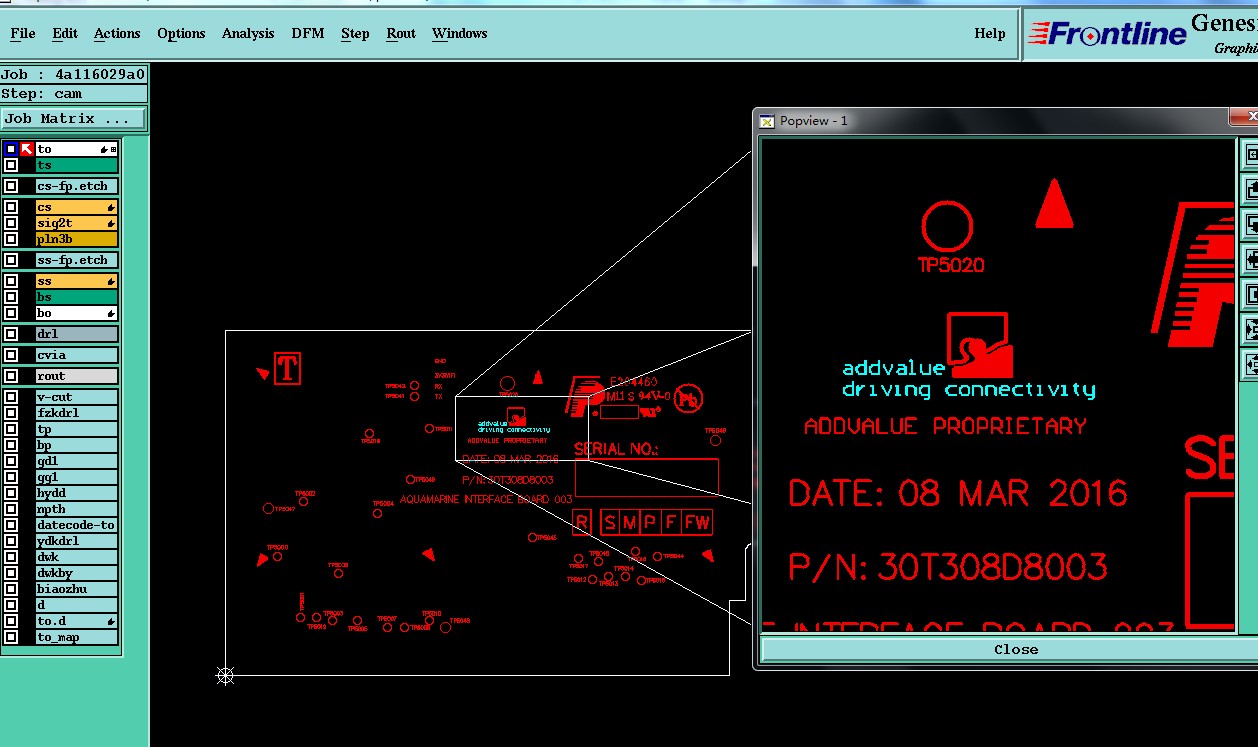
Task: Check the to_map layer box
Action: (x=11, y=637)
